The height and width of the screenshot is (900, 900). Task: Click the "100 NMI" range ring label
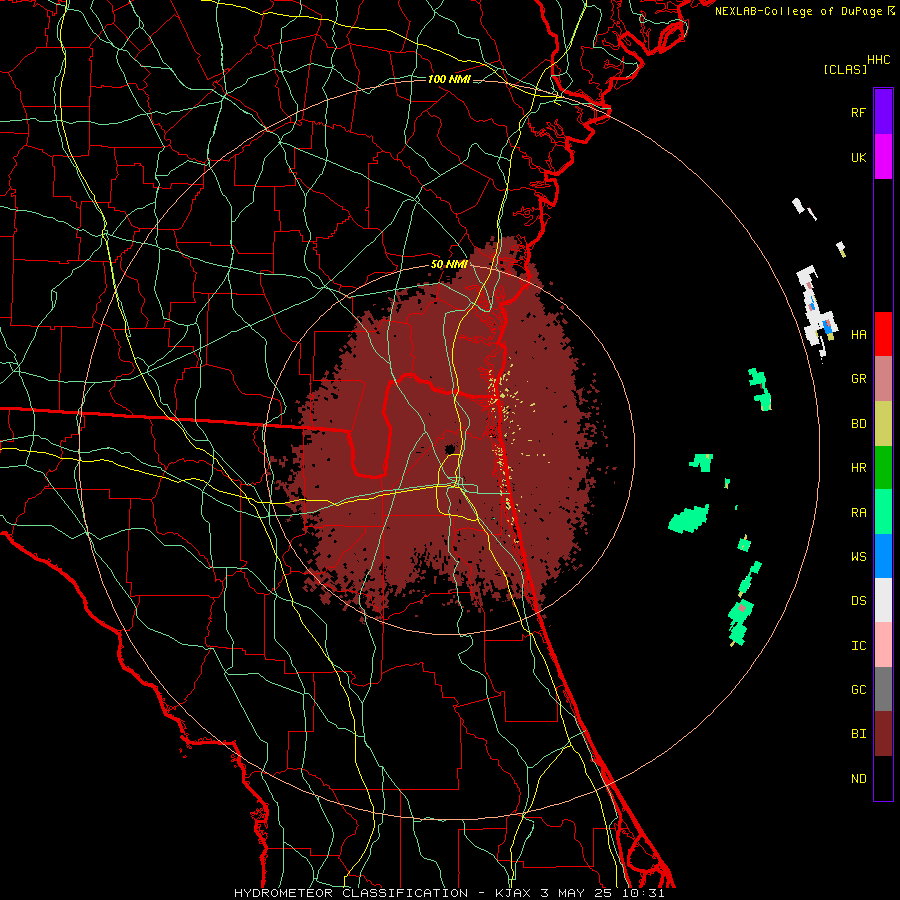[449, 79]
